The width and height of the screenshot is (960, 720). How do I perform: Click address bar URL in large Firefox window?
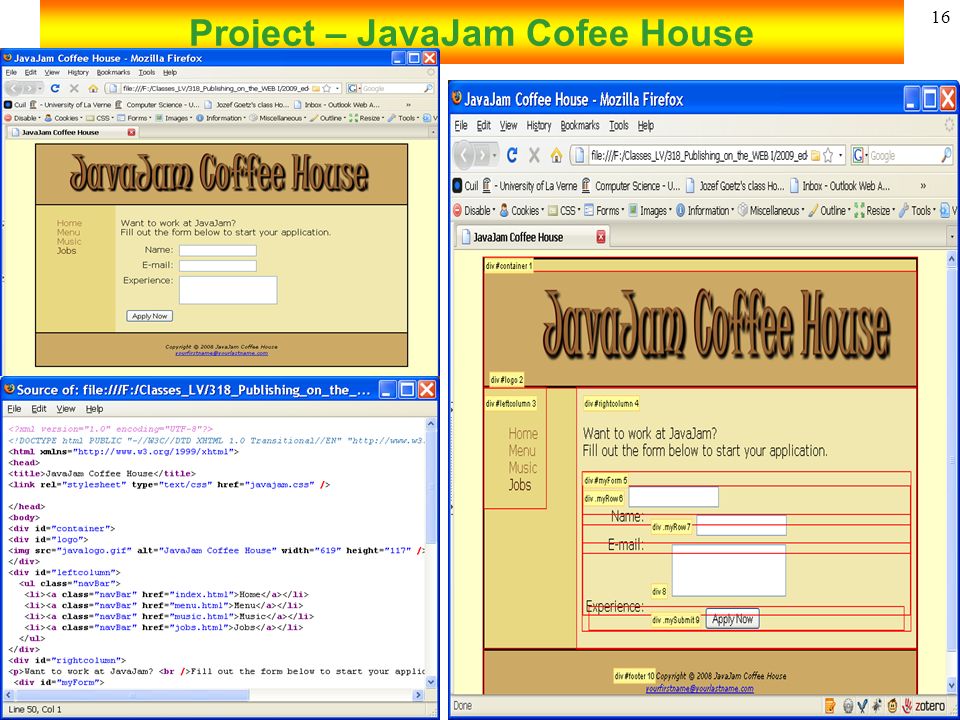[x=698, y=156]
